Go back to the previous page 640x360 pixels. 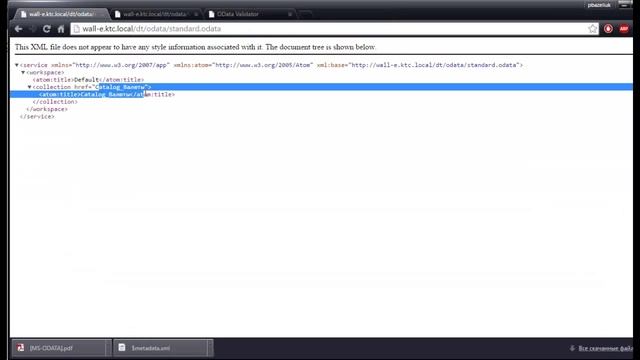(x=18, y=29)
